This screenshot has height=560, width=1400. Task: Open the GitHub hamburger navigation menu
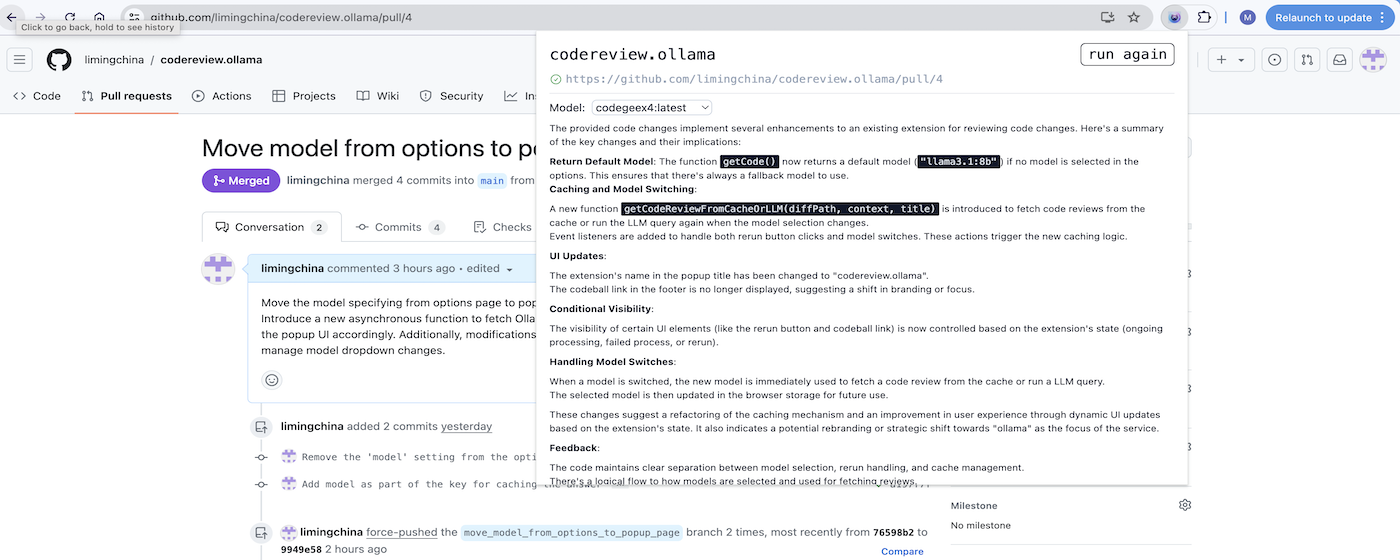(x=19, y=60)
